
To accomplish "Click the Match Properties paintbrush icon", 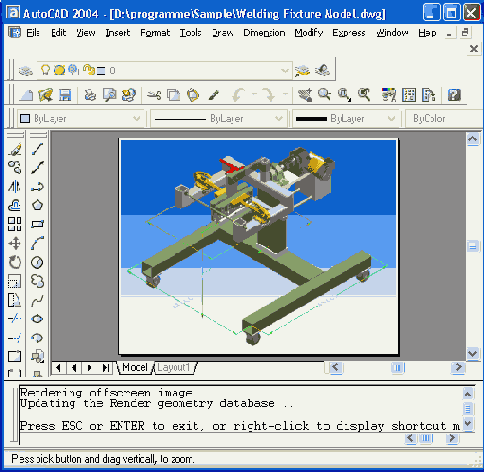I will (214, 95).
